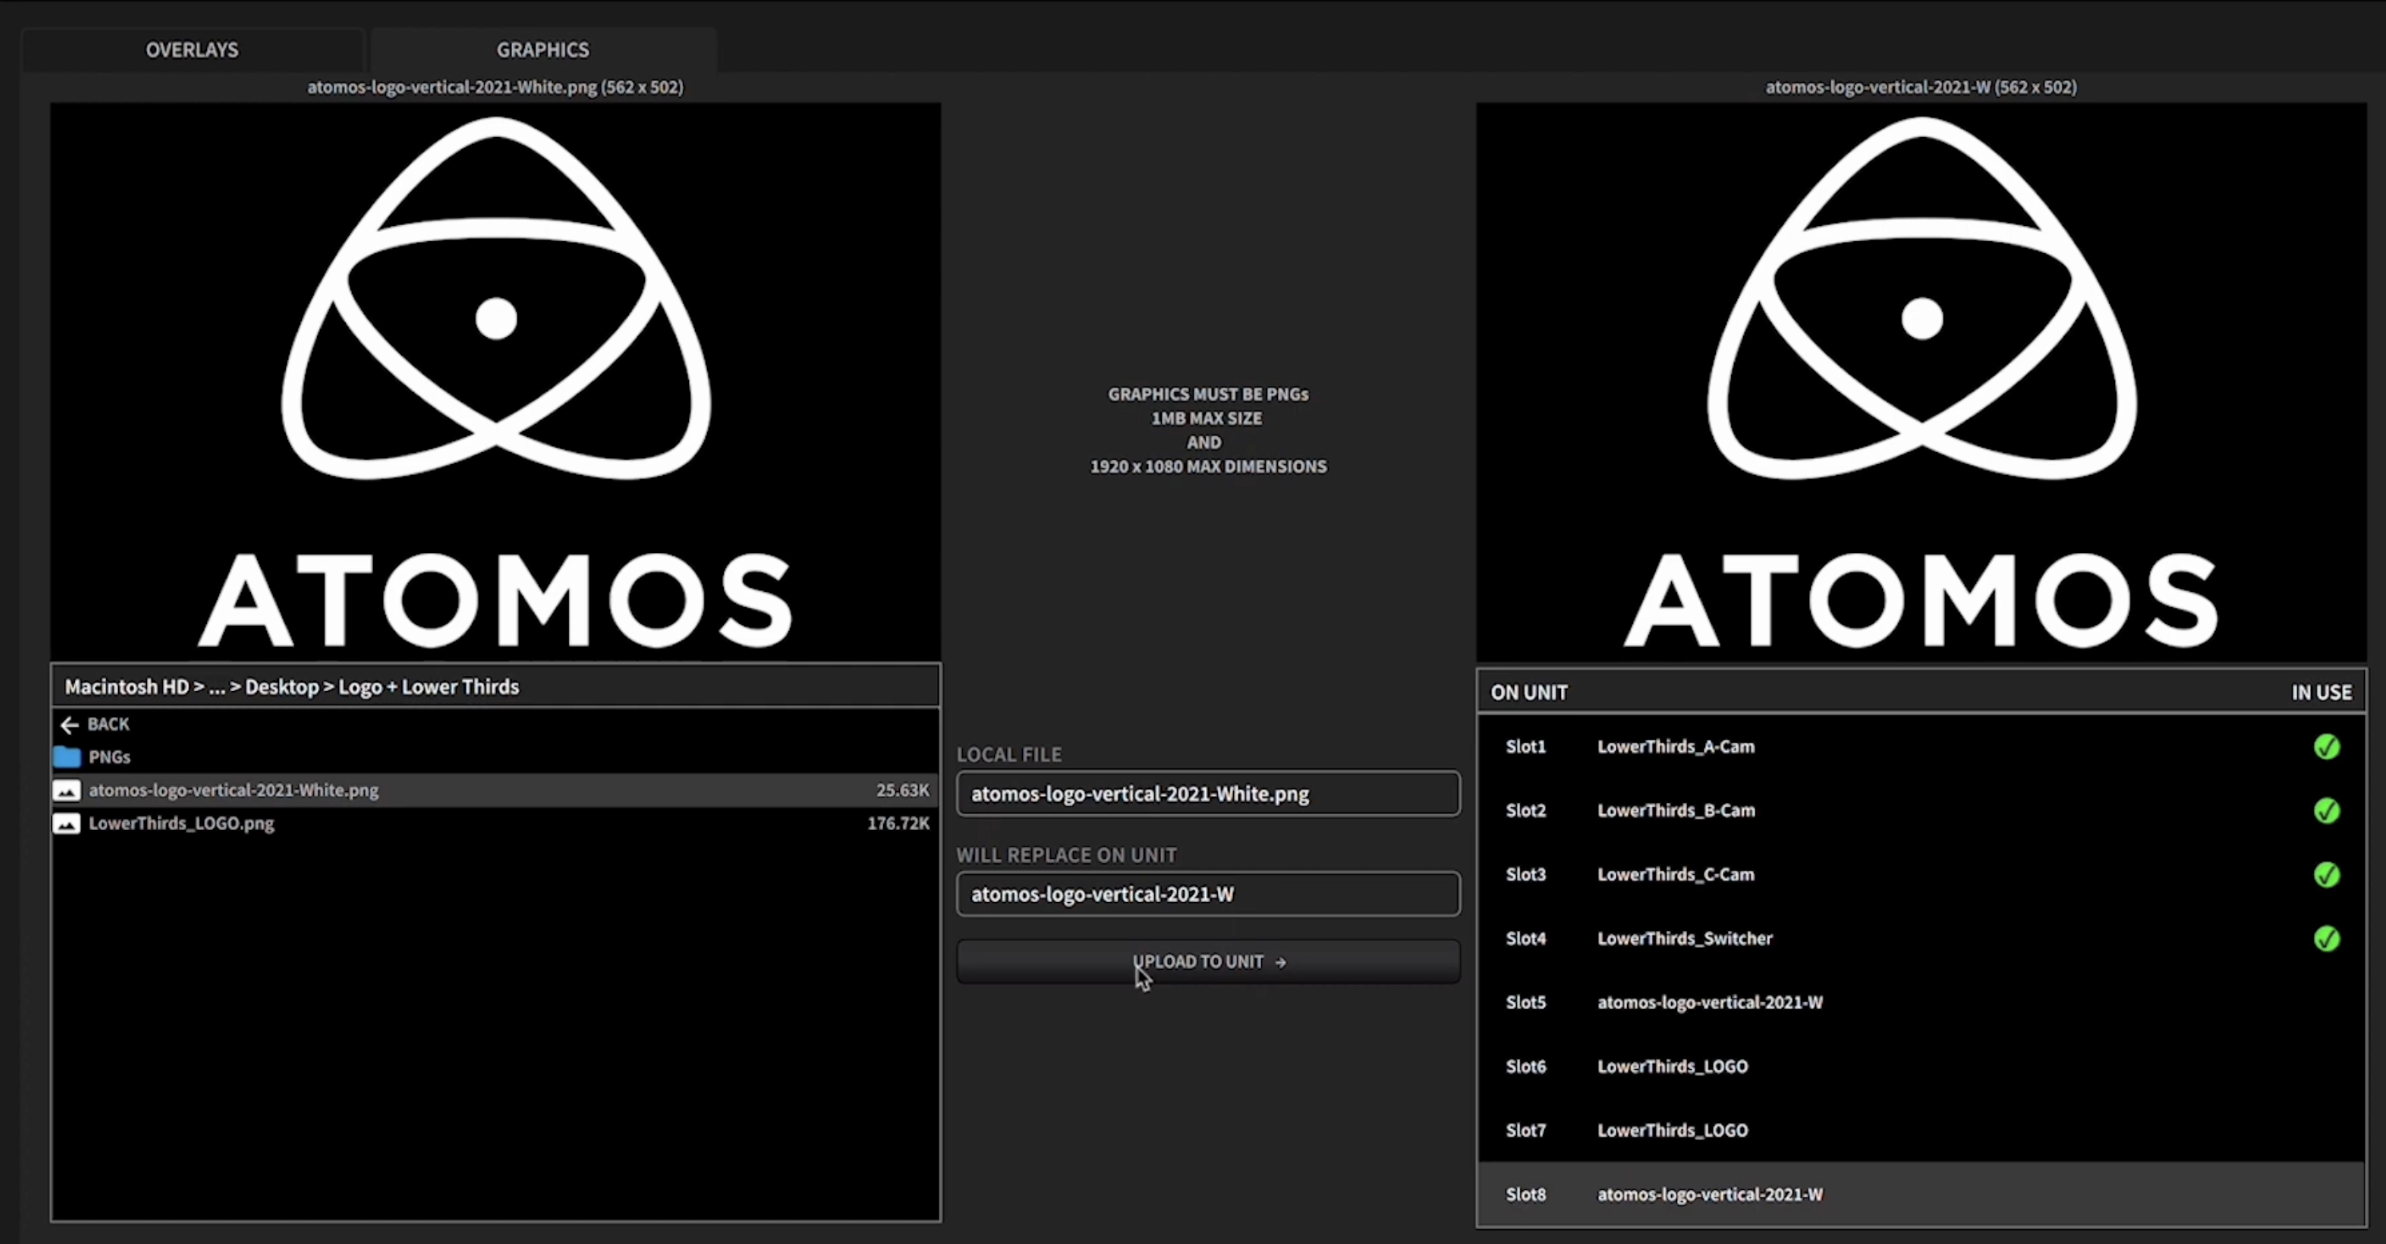Switch to the GRAPHICS tab

(543, 49)
